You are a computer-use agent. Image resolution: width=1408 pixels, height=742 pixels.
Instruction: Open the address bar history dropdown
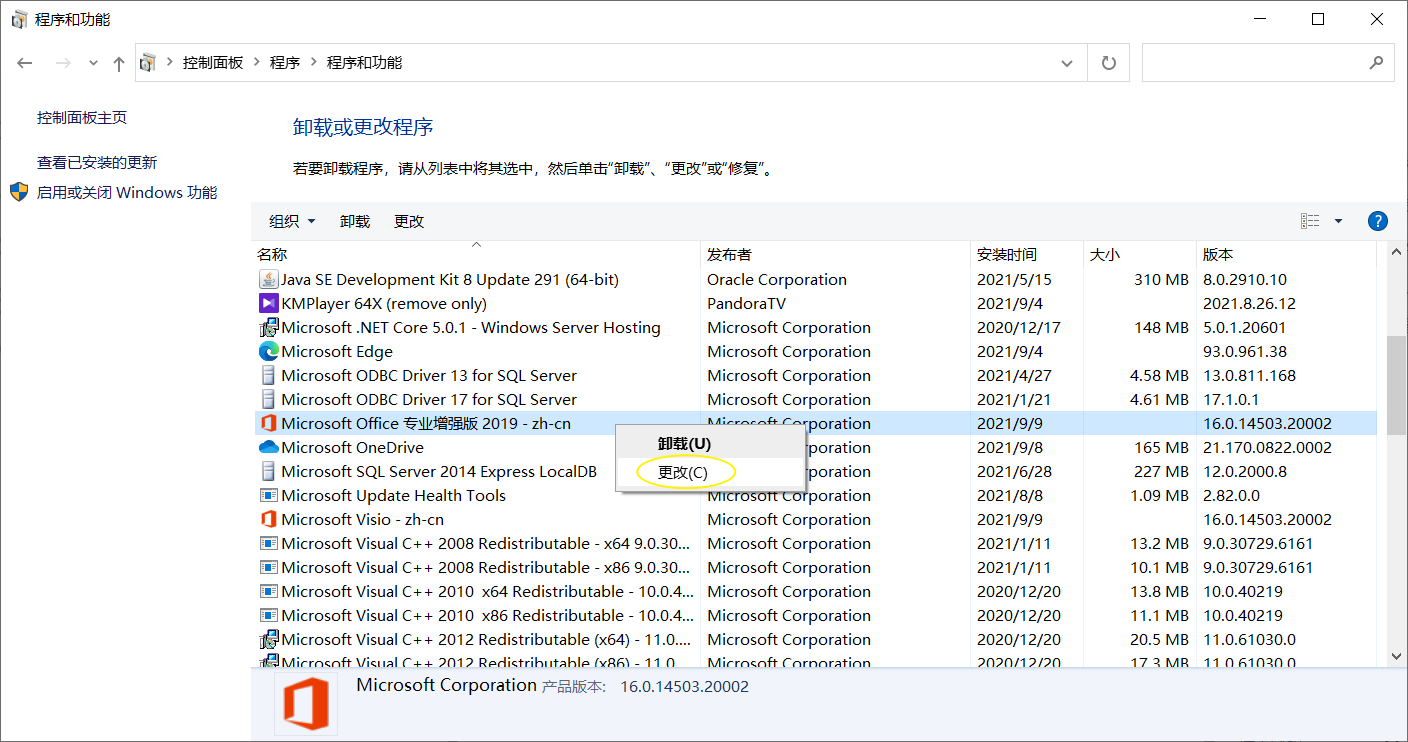coord(1066,63)
